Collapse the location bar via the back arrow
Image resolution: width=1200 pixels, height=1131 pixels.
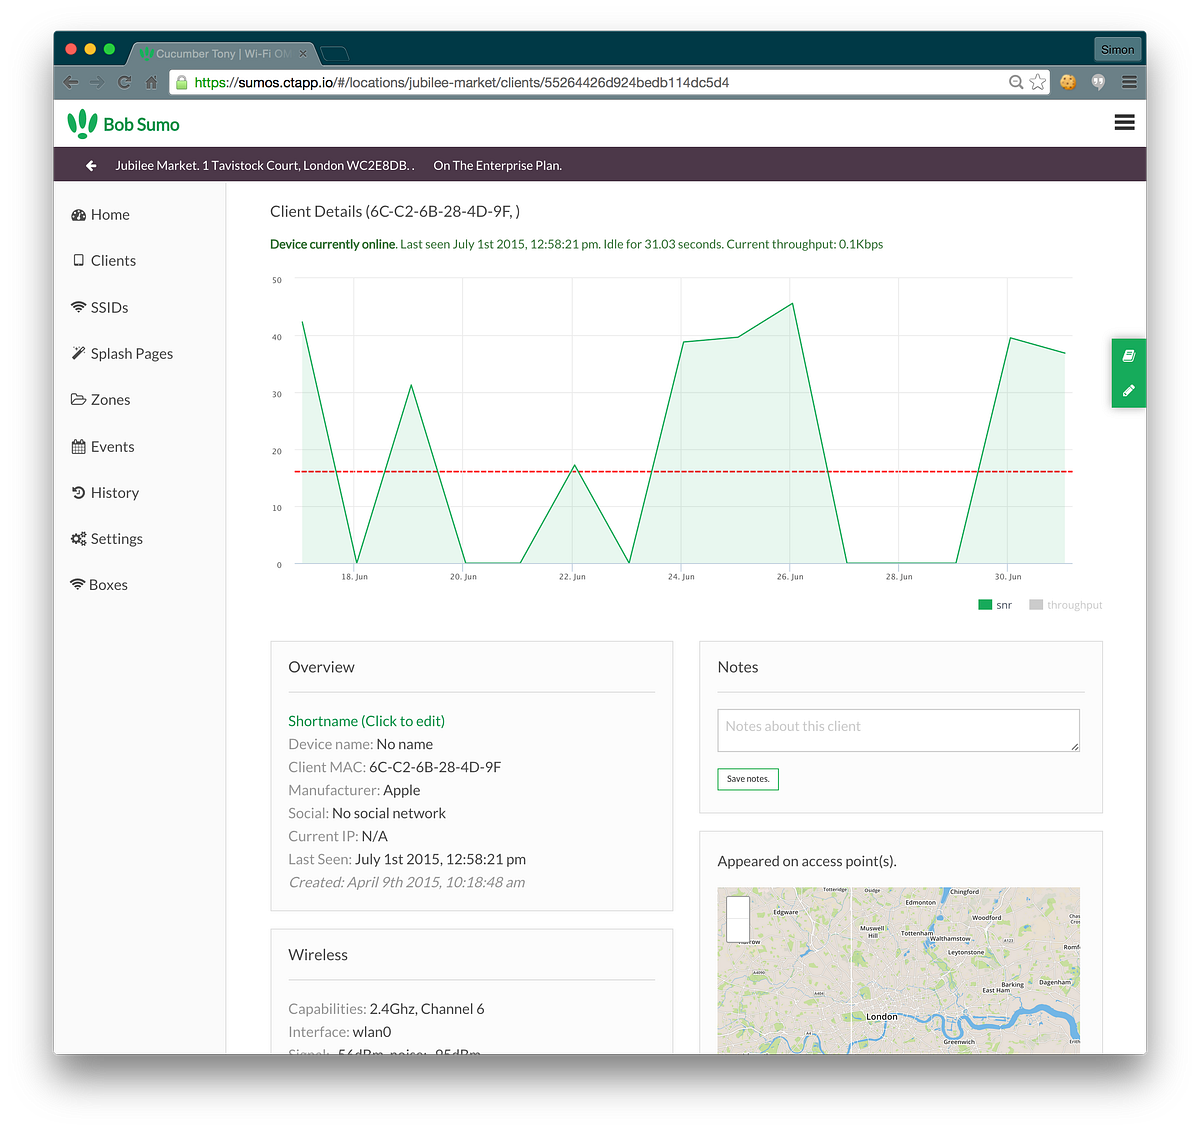pyautogui.click(x=90, y=165)
